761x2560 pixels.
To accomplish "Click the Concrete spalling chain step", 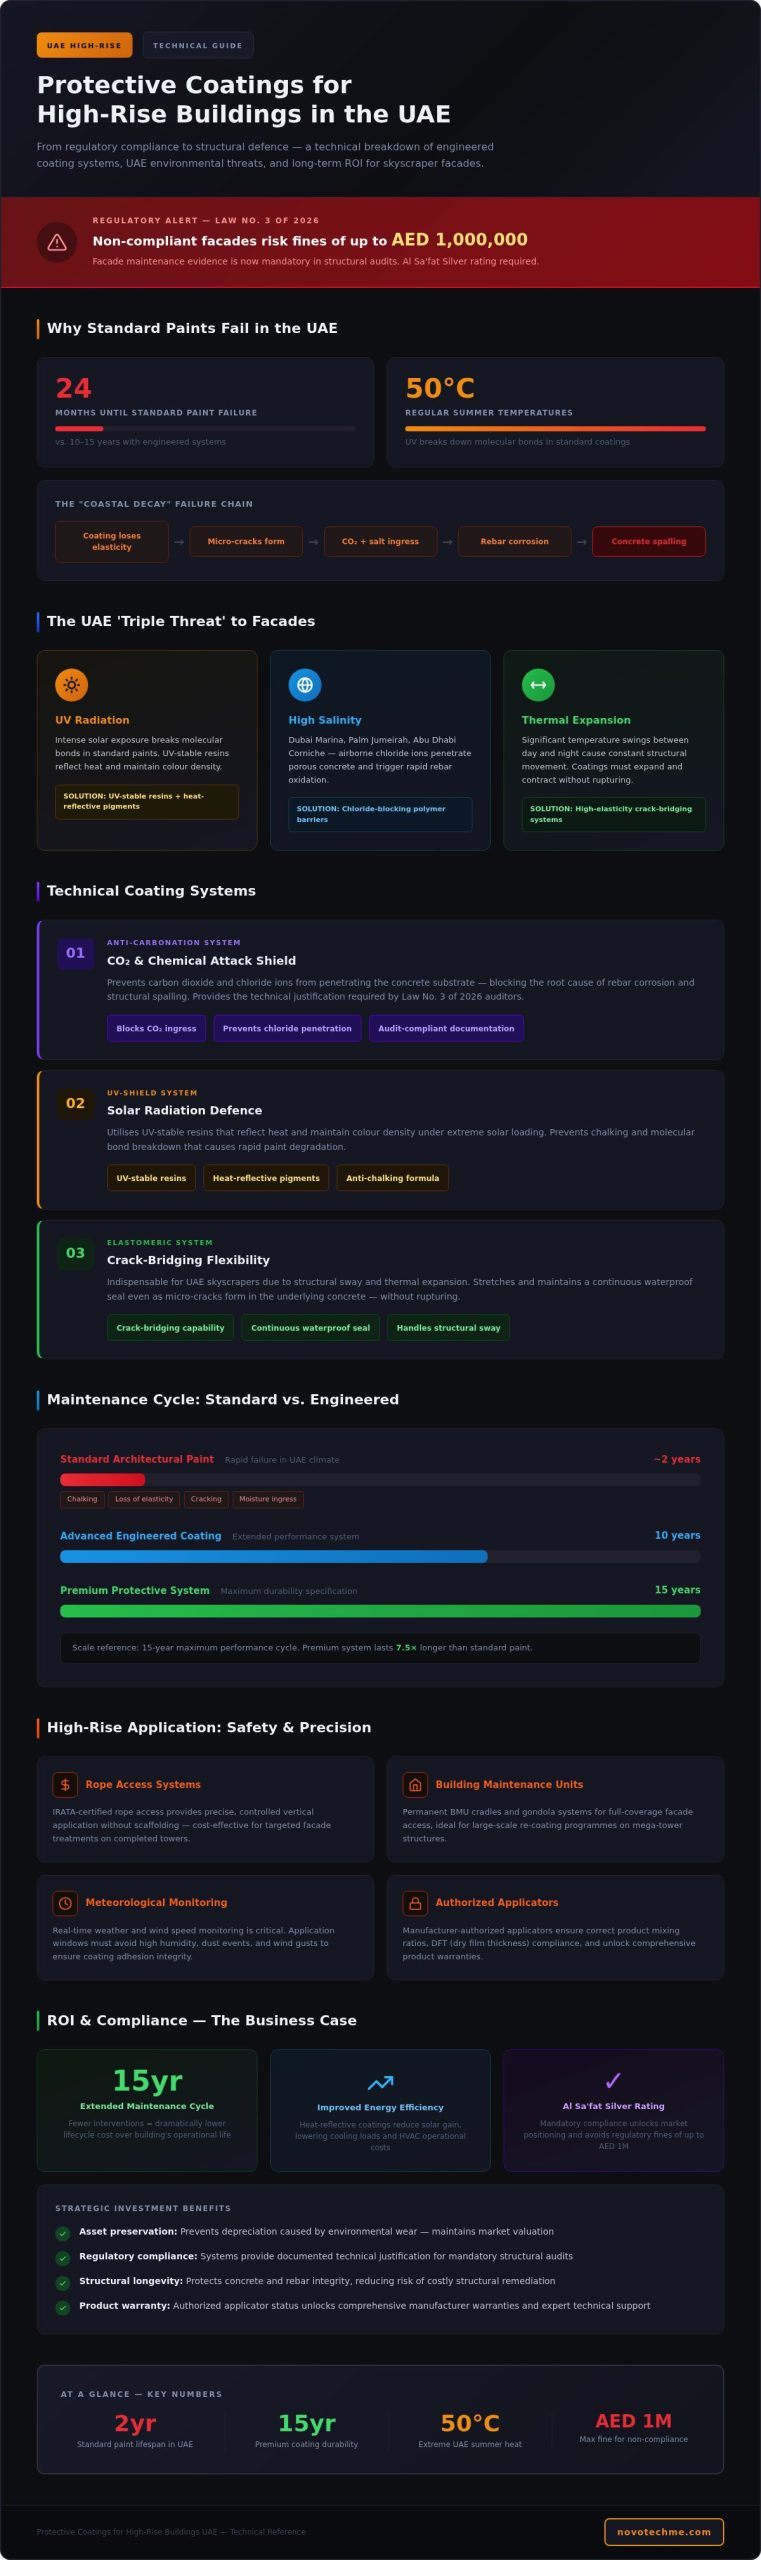I will [649, 541].
